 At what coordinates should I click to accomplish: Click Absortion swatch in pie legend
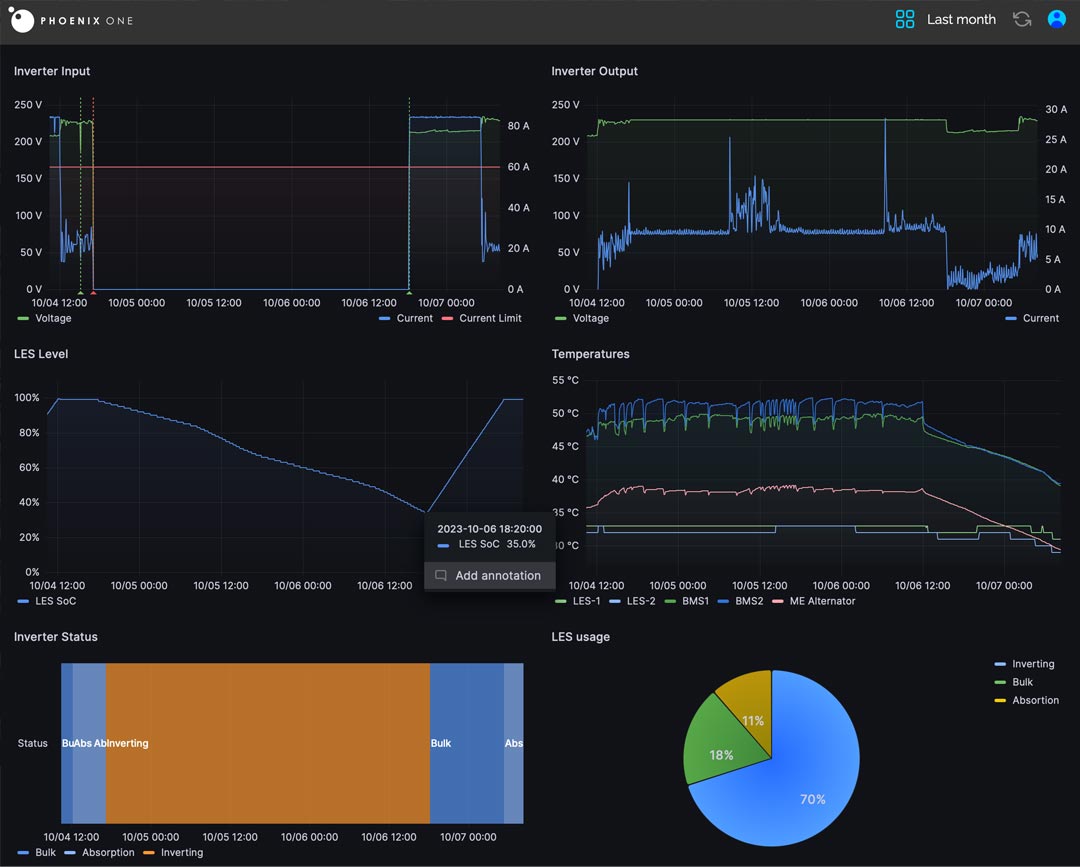(x=1000, y=700)
